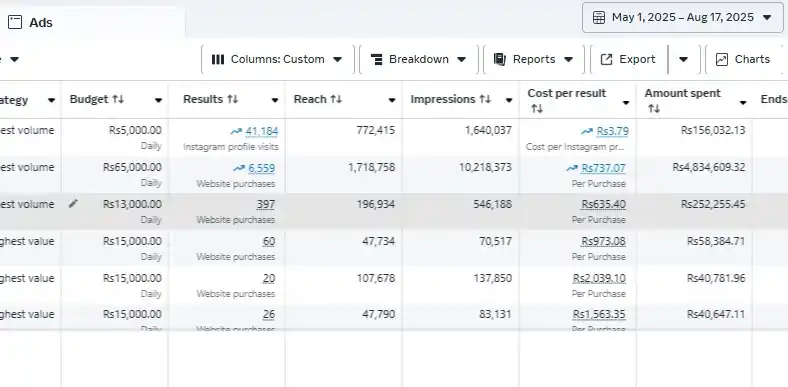Click the trend icon next to Rs737.07
Image resolution: width=788 pixels, height=387 pixels.
[572, 168]
